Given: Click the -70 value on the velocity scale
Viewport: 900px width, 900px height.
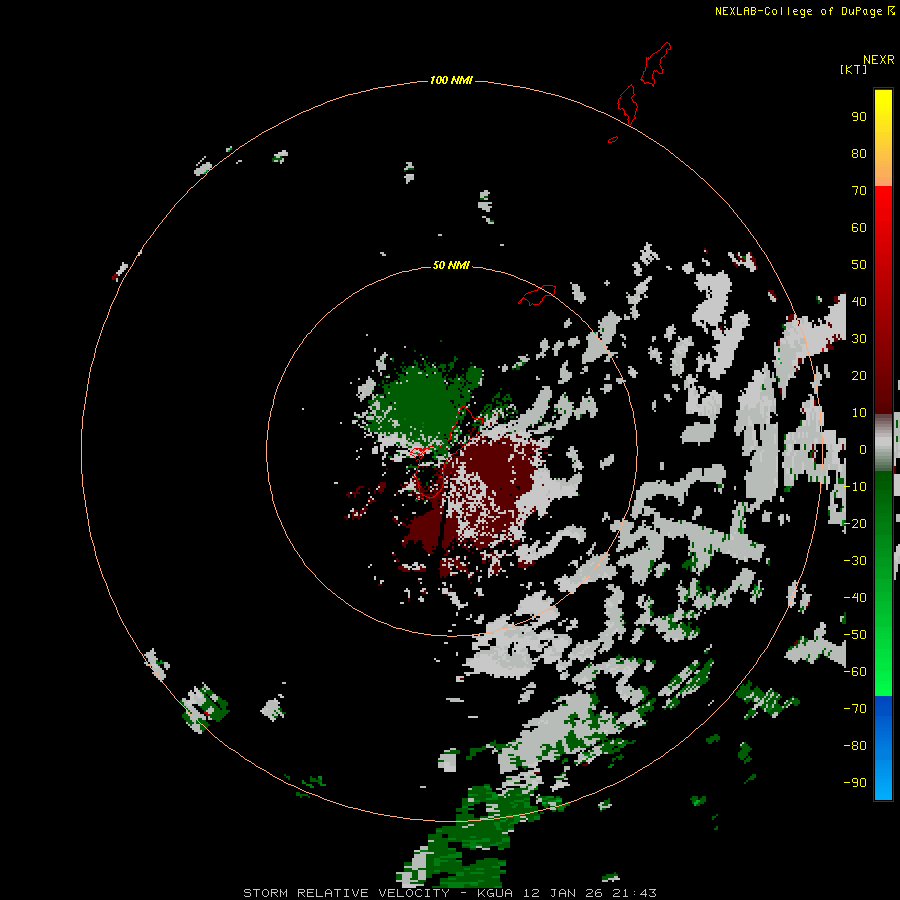Looking at the screenshot, I should (855, 708).
